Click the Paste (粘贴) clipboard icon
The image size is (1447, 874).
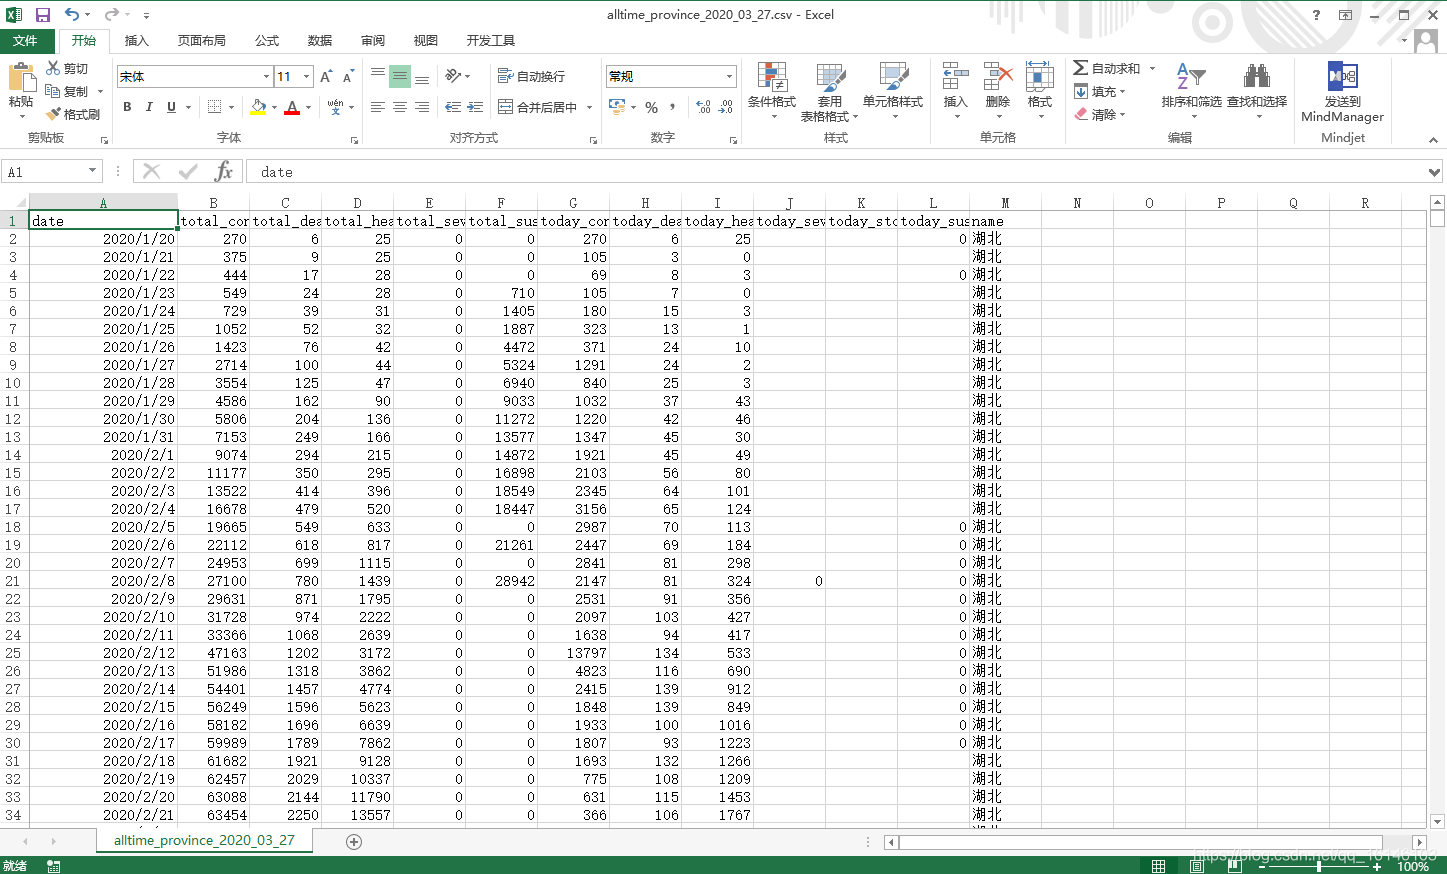pos(20,77)
